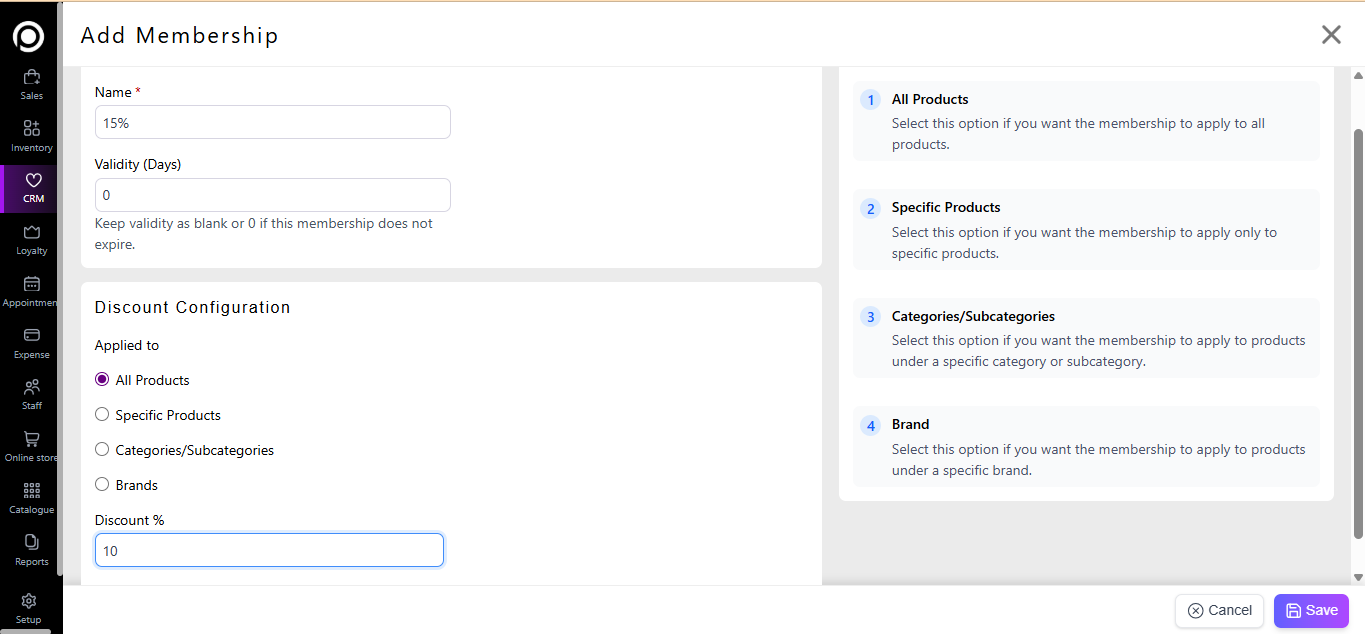Select the Specific Products radio option
1365x634 pixels.
[x=102, y=415]
